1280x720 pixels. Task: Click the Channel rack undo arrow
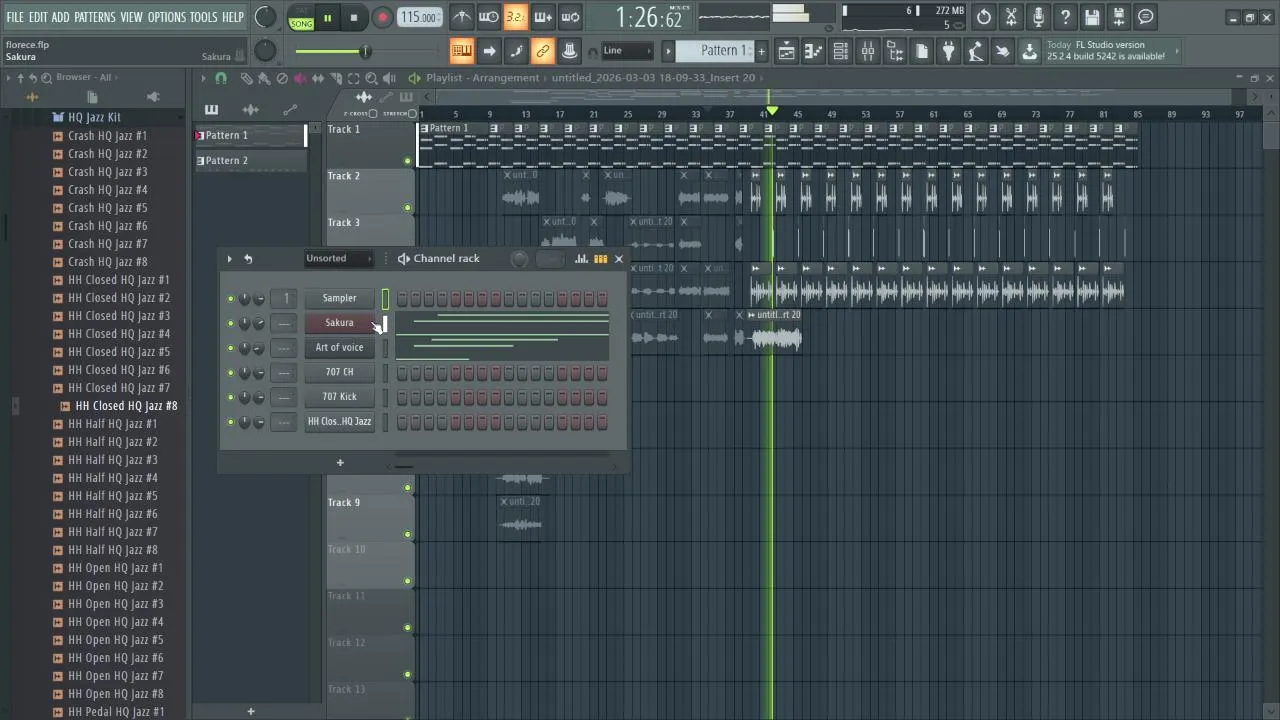pos(248,259)
